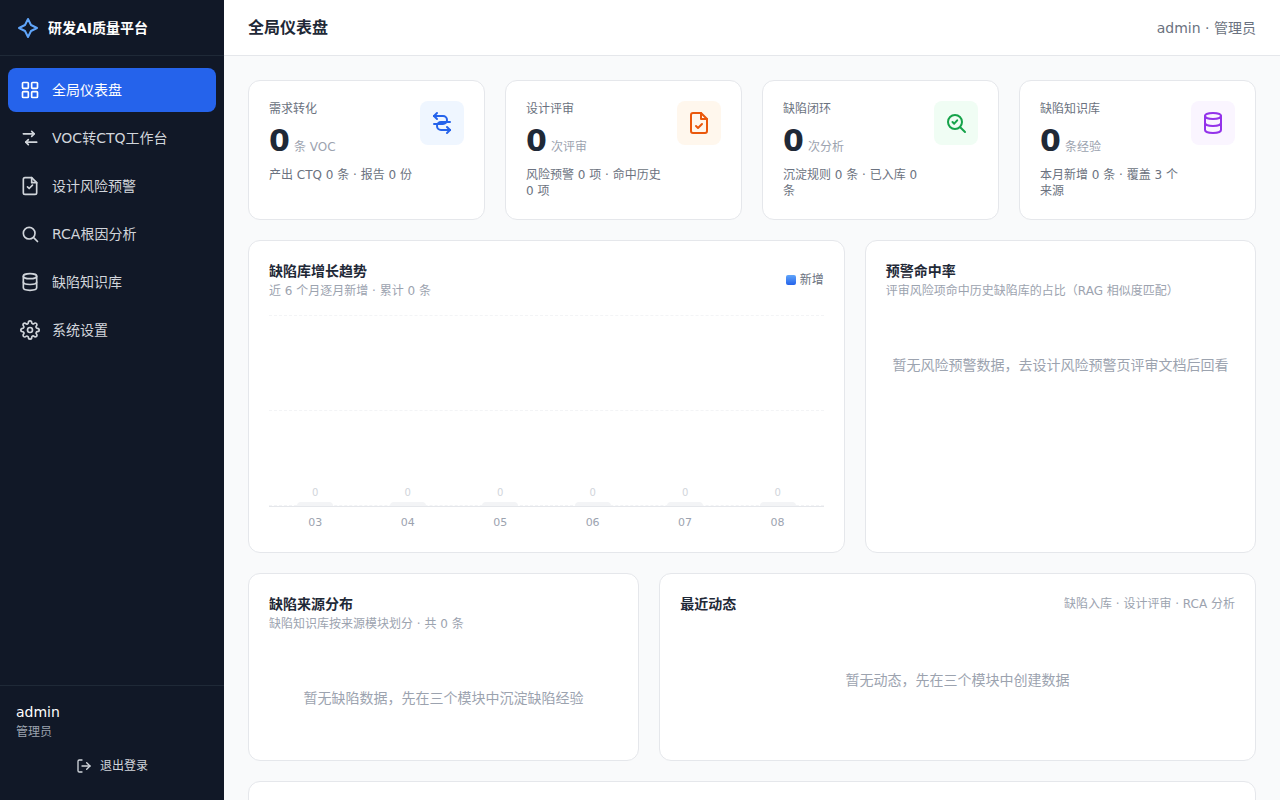This screenshot has height=800, width=1280.
Task: Click the 03 month bar in trend chart
Action: [315, 504]
